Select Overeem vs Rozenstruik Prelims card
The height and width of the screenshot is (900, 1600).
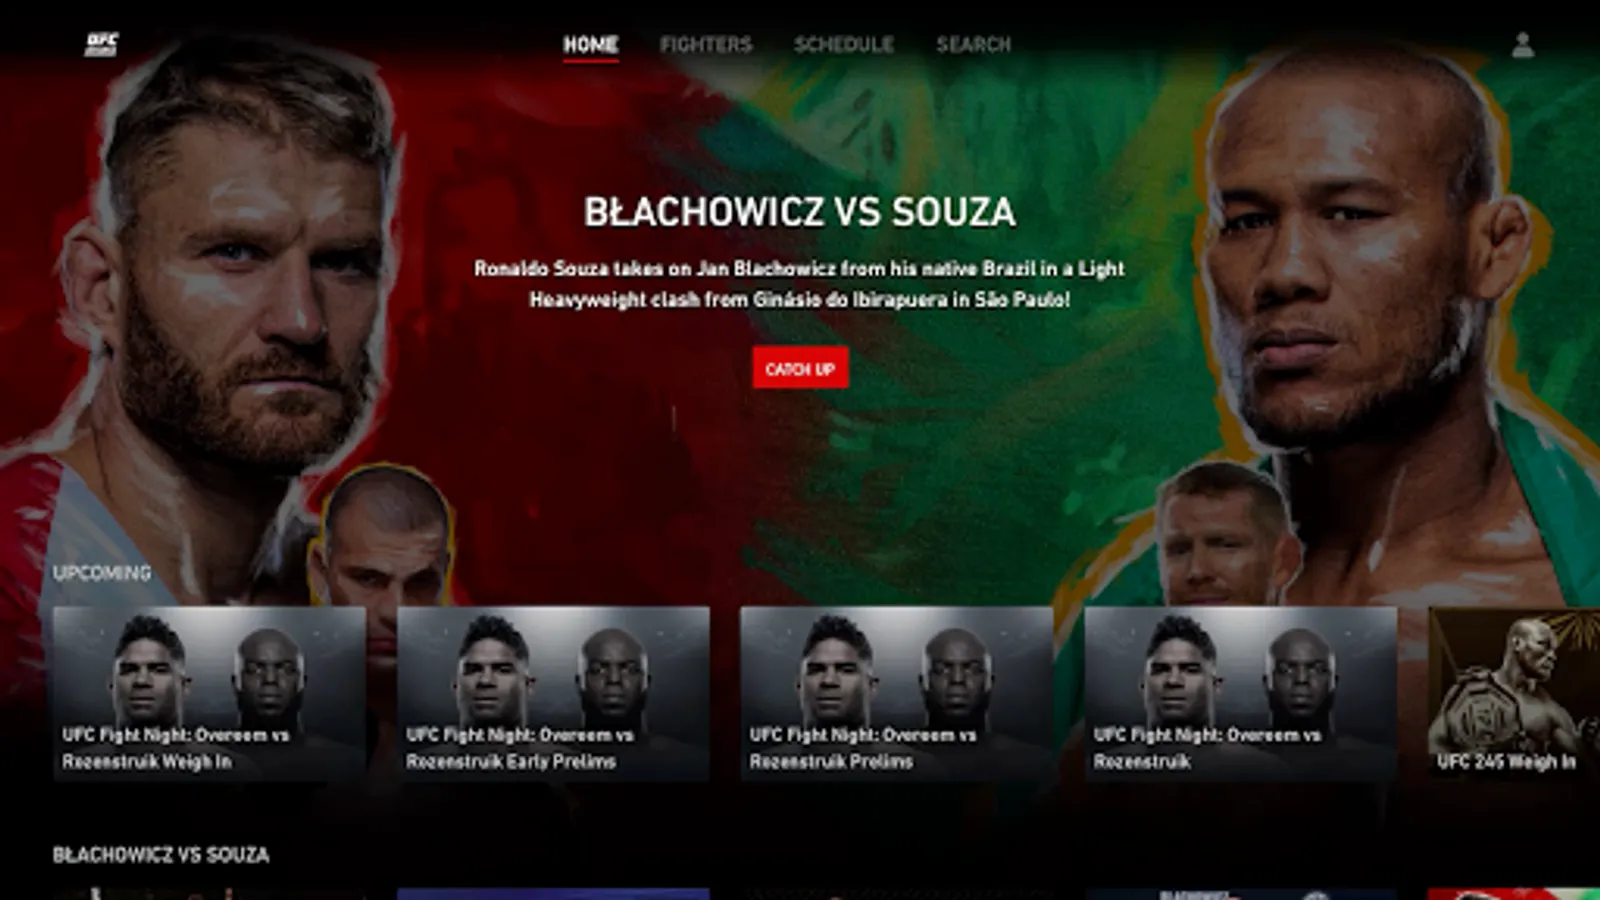(x=897, y=693)
